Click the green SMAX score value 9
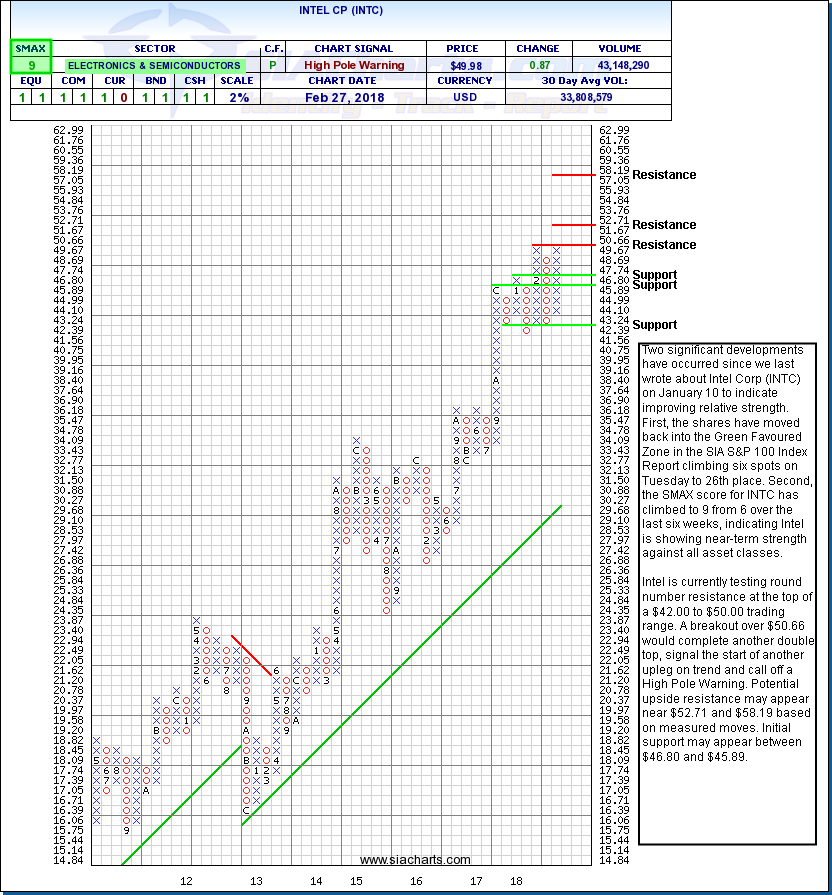The height and width of the screenshot is (895, 832). [x=30, y=65]
